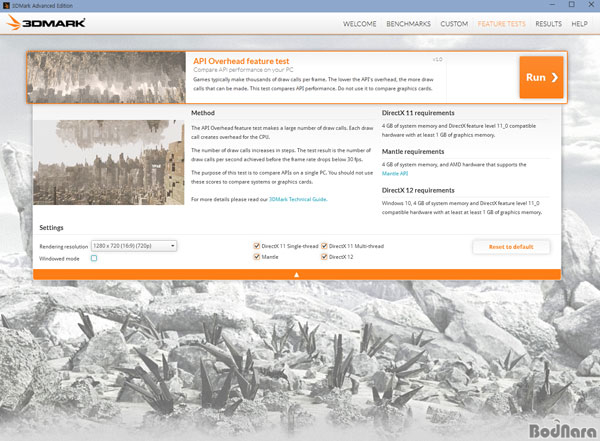This screenshot has height=441, width=600.
Task: Click Reset to default button
Action: point(511,247)
